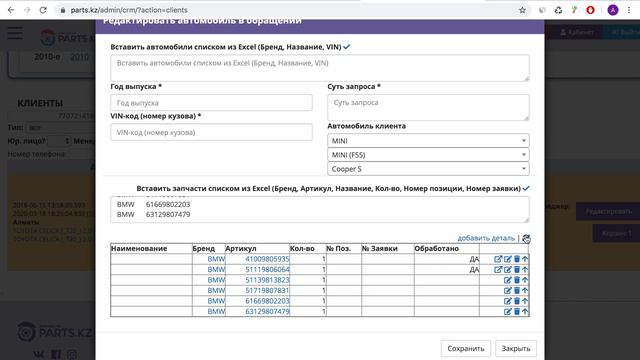This screenshot has width=640, height=360.
Task: Move part 51139813823 up with arrow
Action: 525,280
